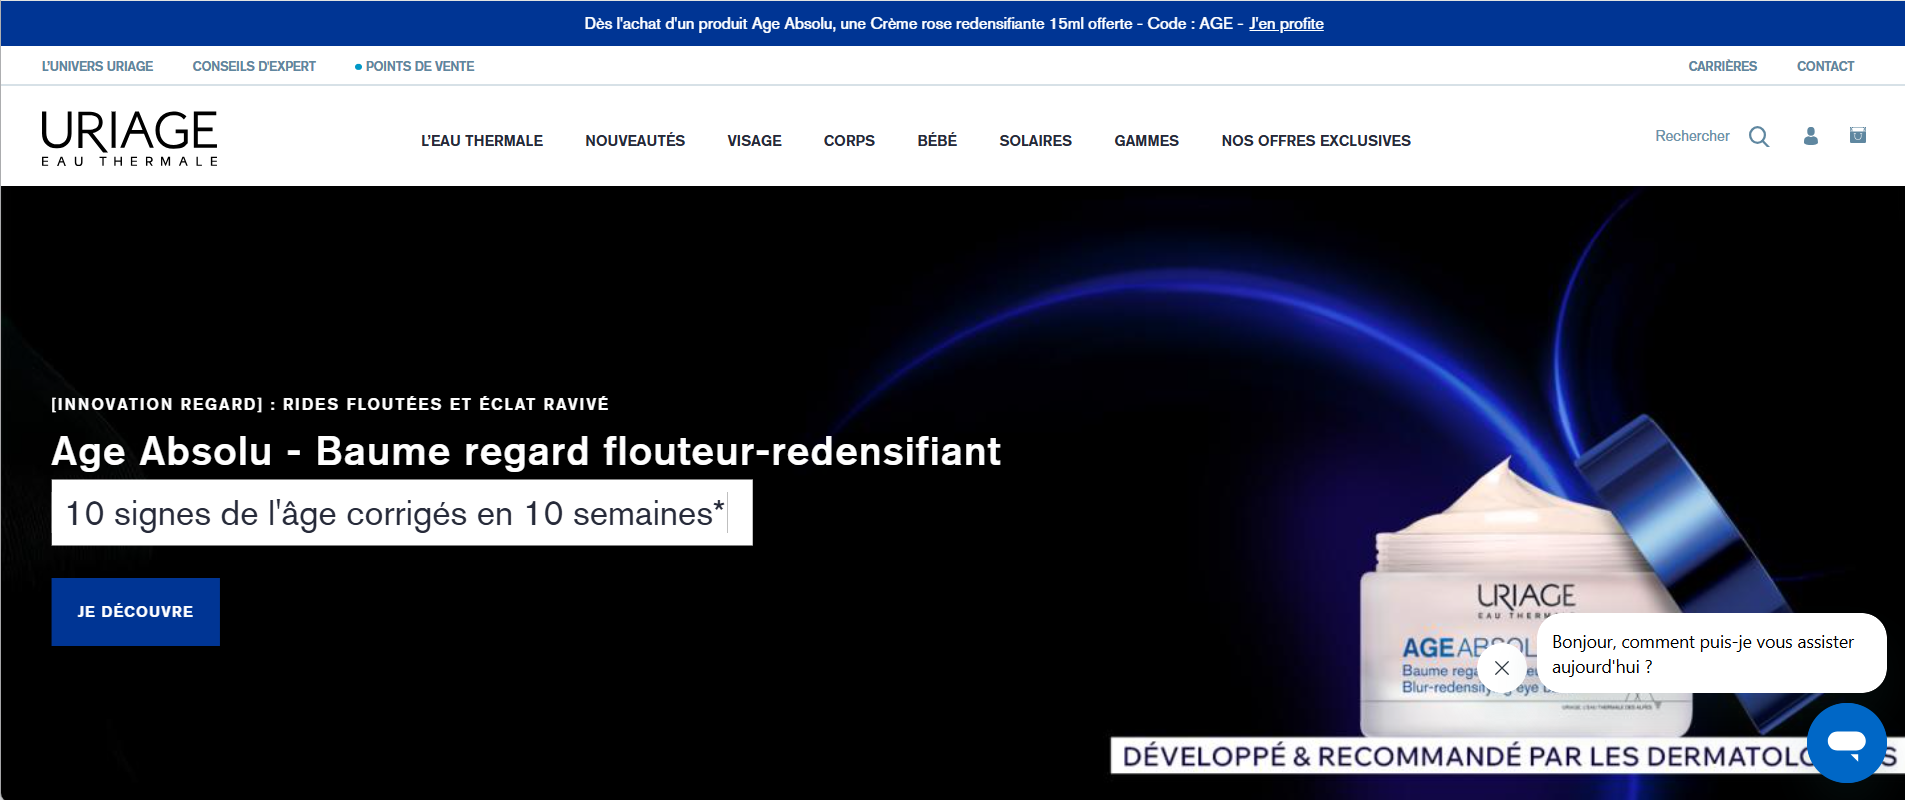Open the CONTACT link
Screen dimensions: 1905x800
point(1825,66)
